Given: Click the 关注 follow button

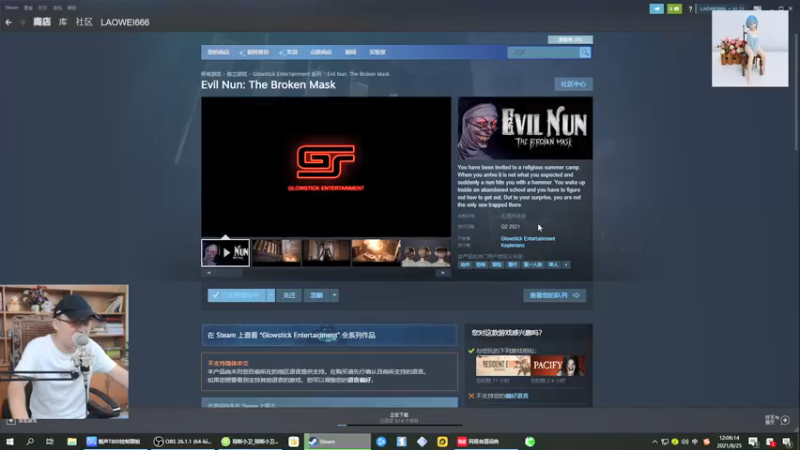Looking at the screenshot, I should [289, 295].
